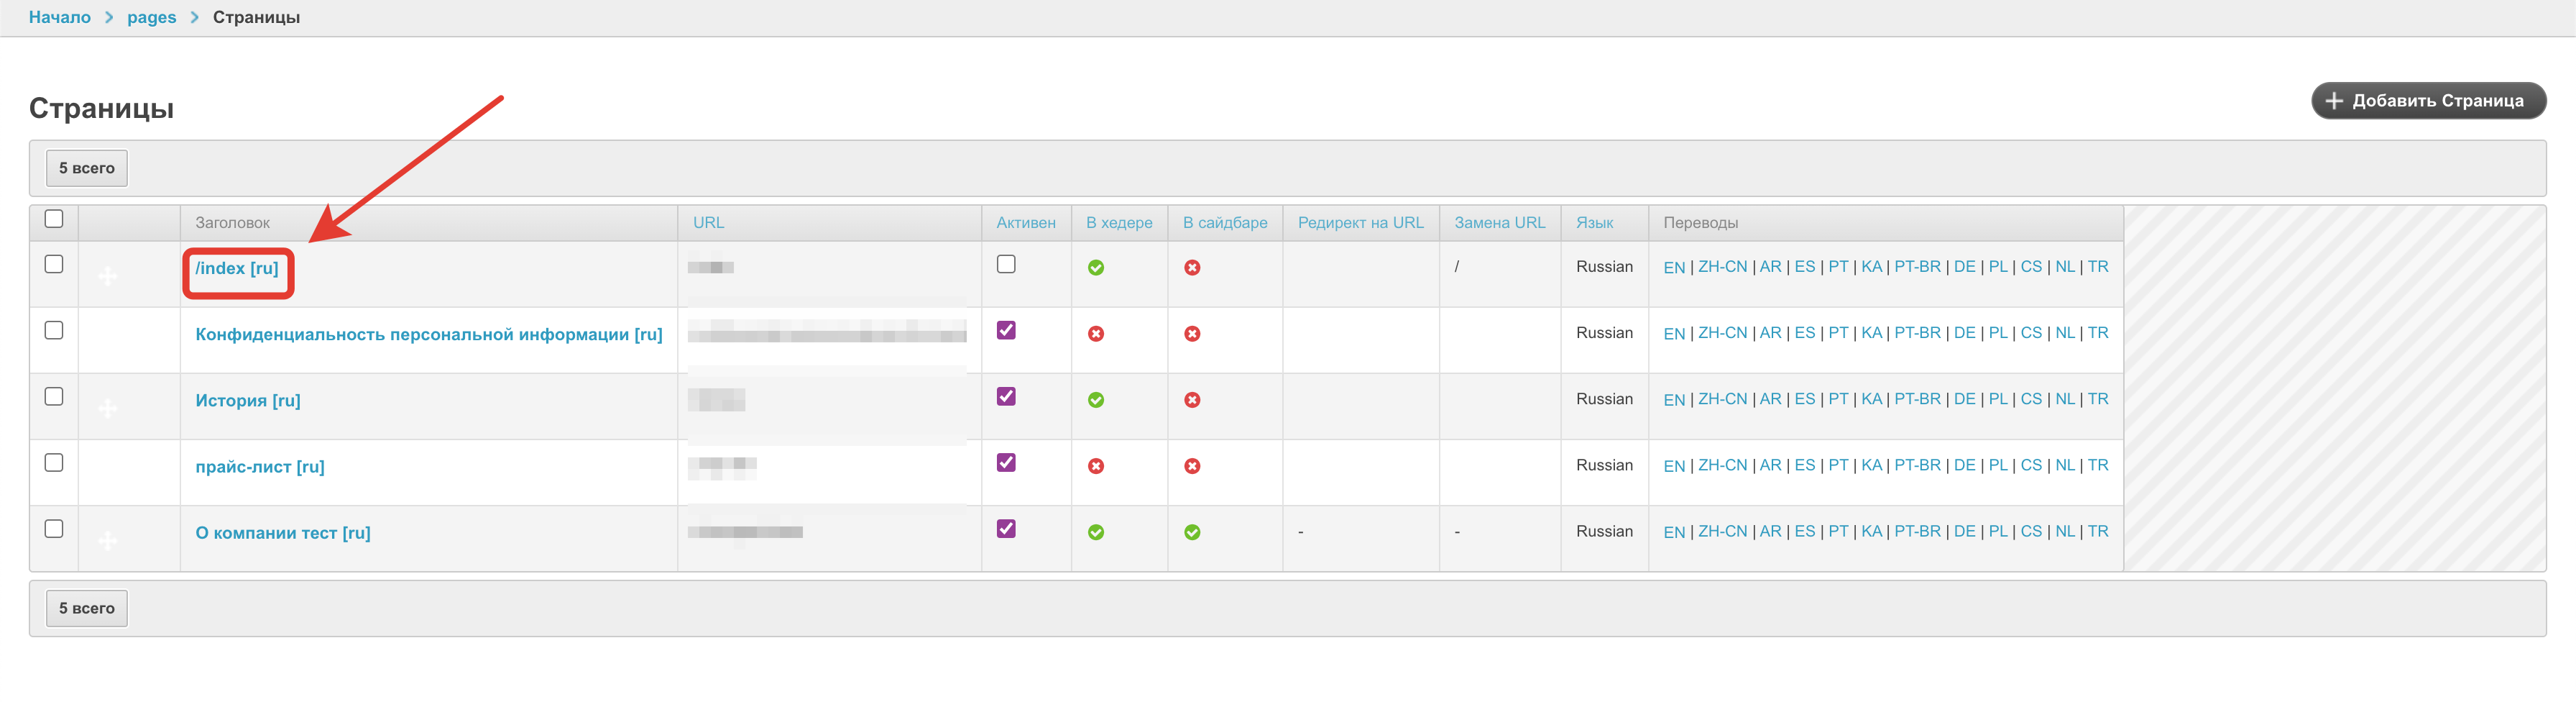2576x702 pixels.
Task: Click green header status icon in /index row
Action: (1096, 268)
